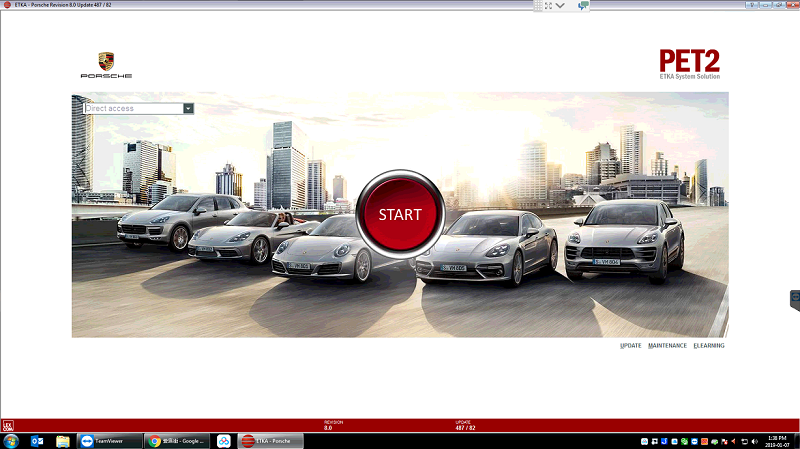Open the remote session chat icon
Screen dimensions: 800x449
pyautogui.click(x=583, y=6)
